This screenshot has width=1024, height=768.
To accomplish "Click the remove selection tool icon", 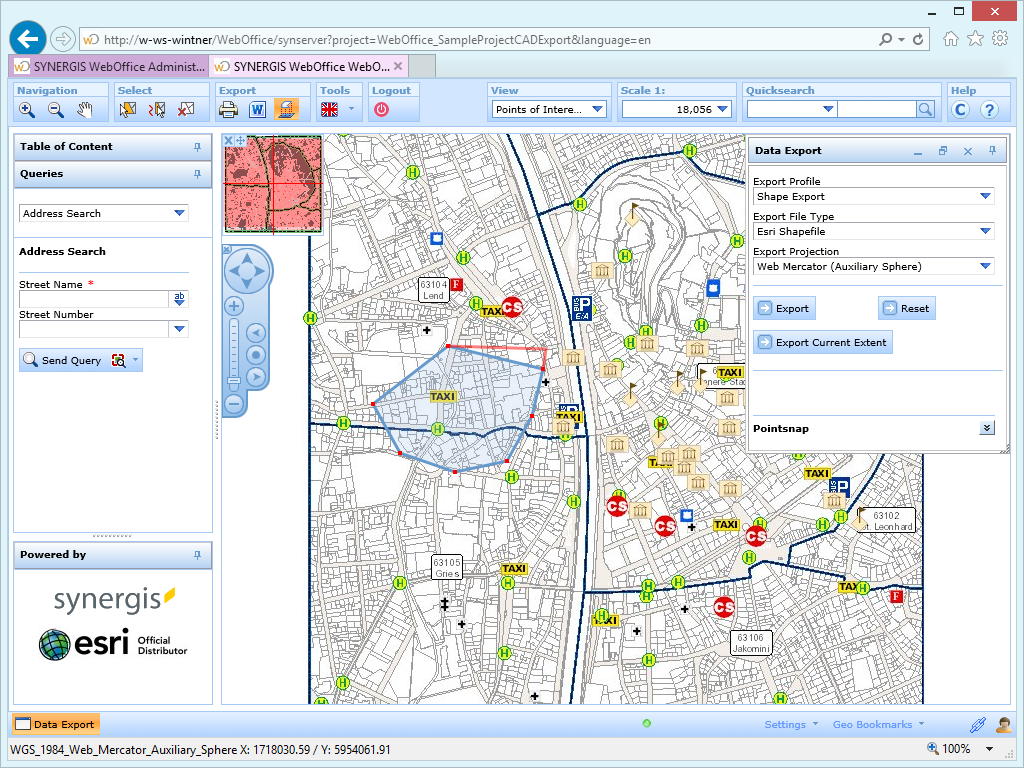I will click(x=185, y=110).
